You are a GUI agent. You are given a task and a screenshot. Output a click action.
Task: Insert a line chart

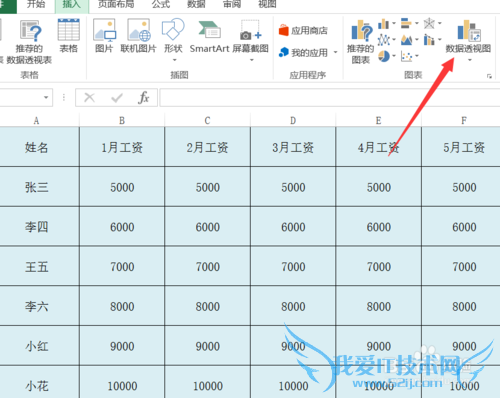point(384,40)
